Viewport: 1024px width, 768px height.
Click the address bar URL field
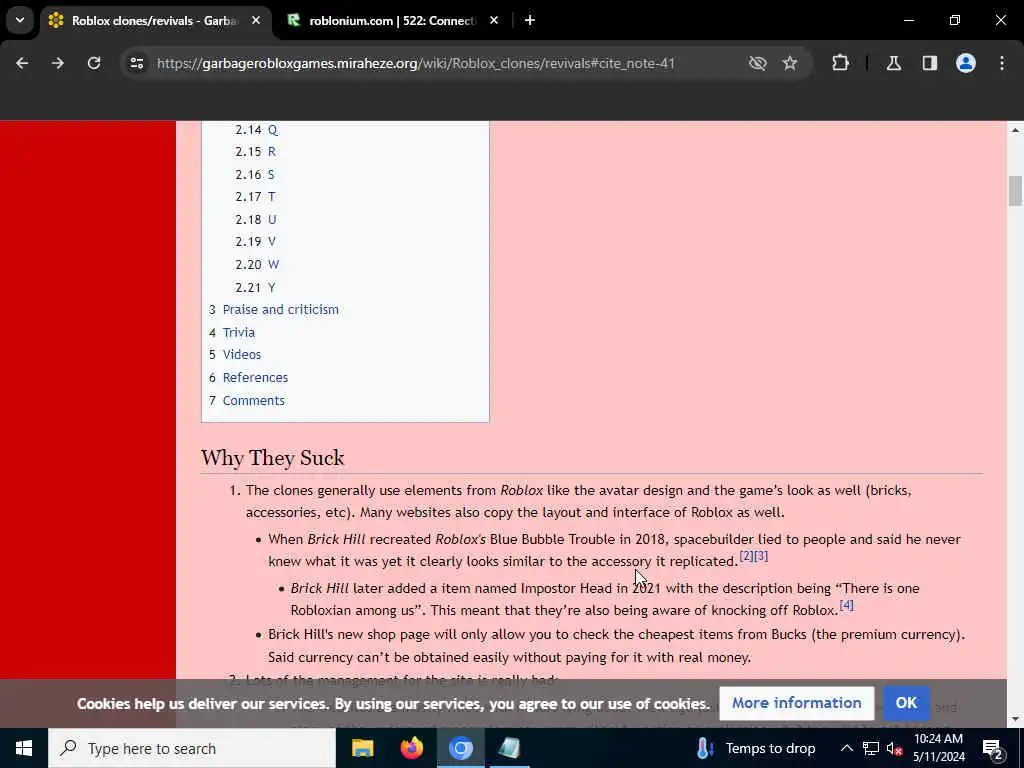pyautogui.click(x=415, y=63)
